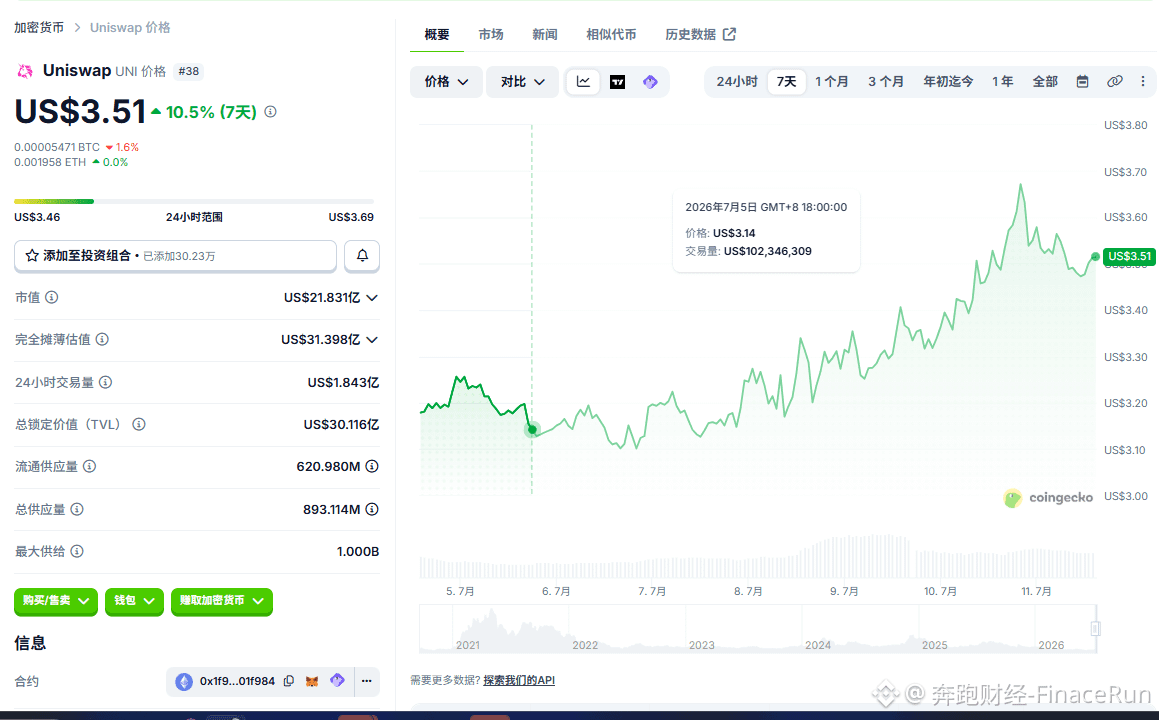The width and height of the screenshot is (1159, 720).
Task: Open the 钱包 dropdown button
Action: (134, 601)
